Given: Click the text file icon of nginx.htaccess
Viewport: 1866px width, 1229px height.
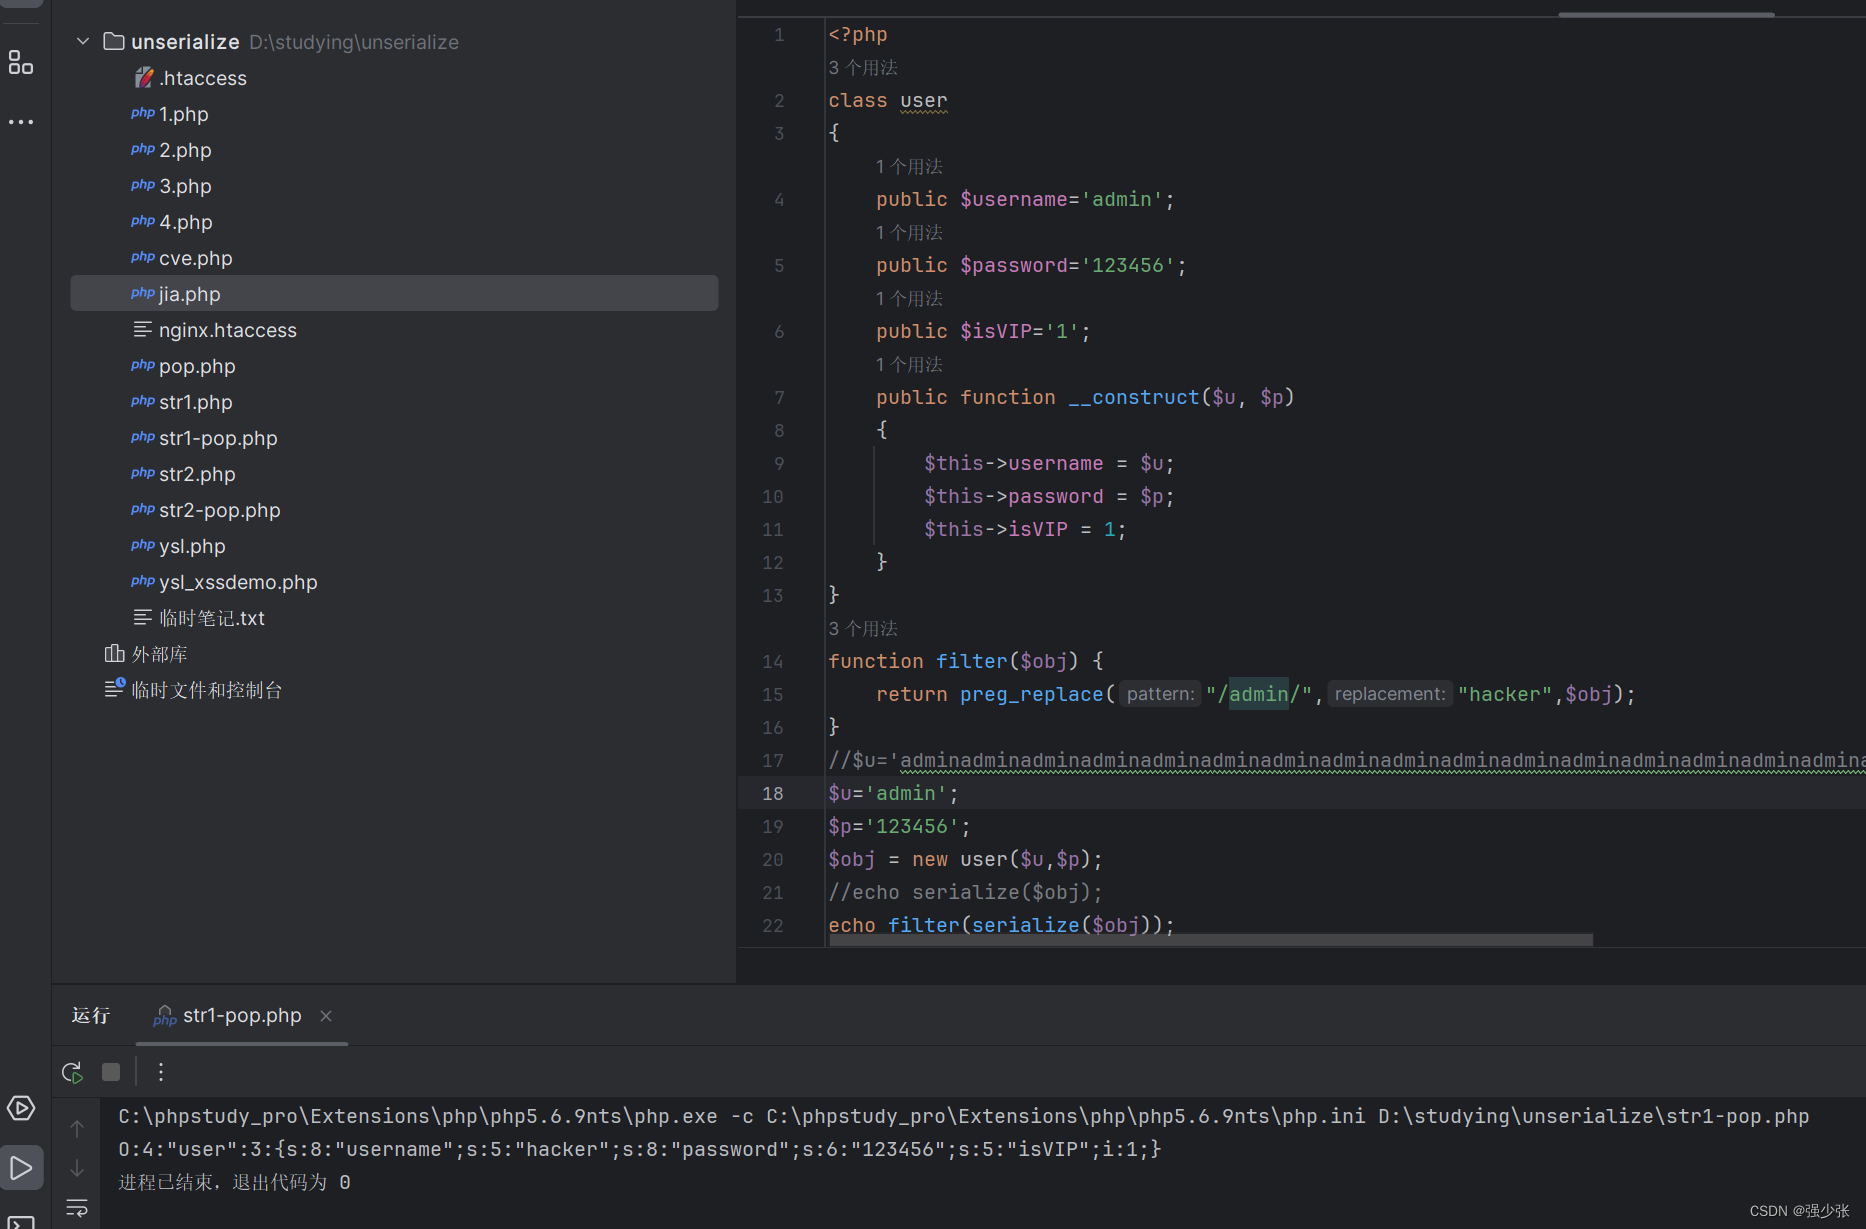Looking at the screenshot, I should 143,329.
